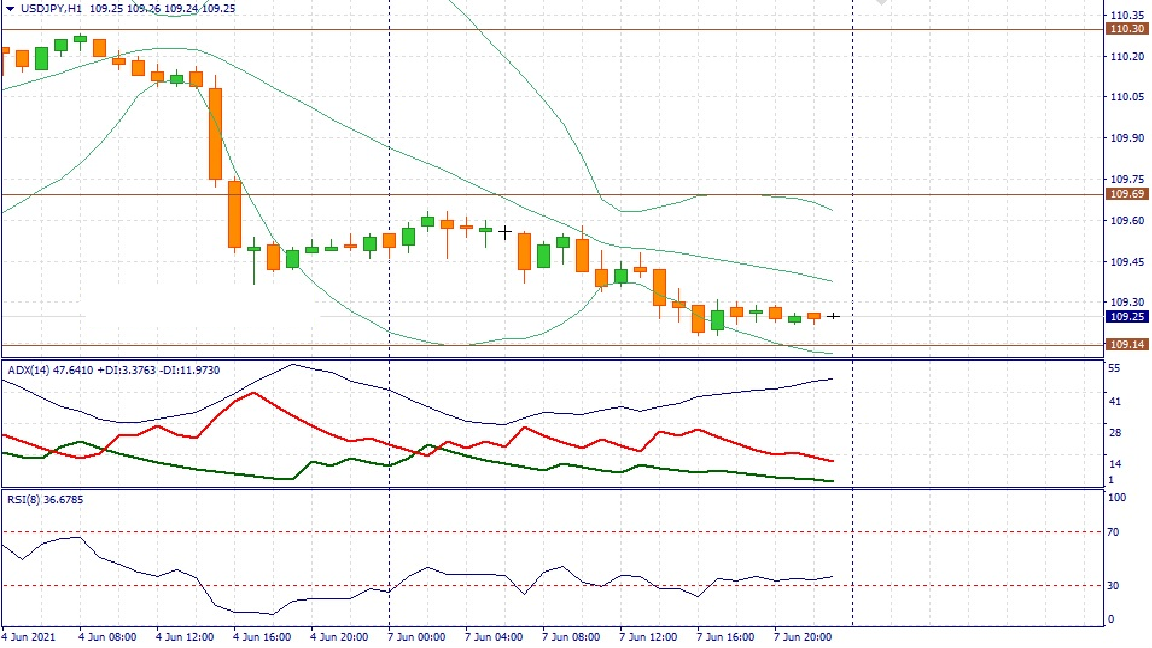Image resolution: width=1152 pixels, height=648 pixels.
Task: Select the 109.14 support price tag
Action: pos(1127,344)
